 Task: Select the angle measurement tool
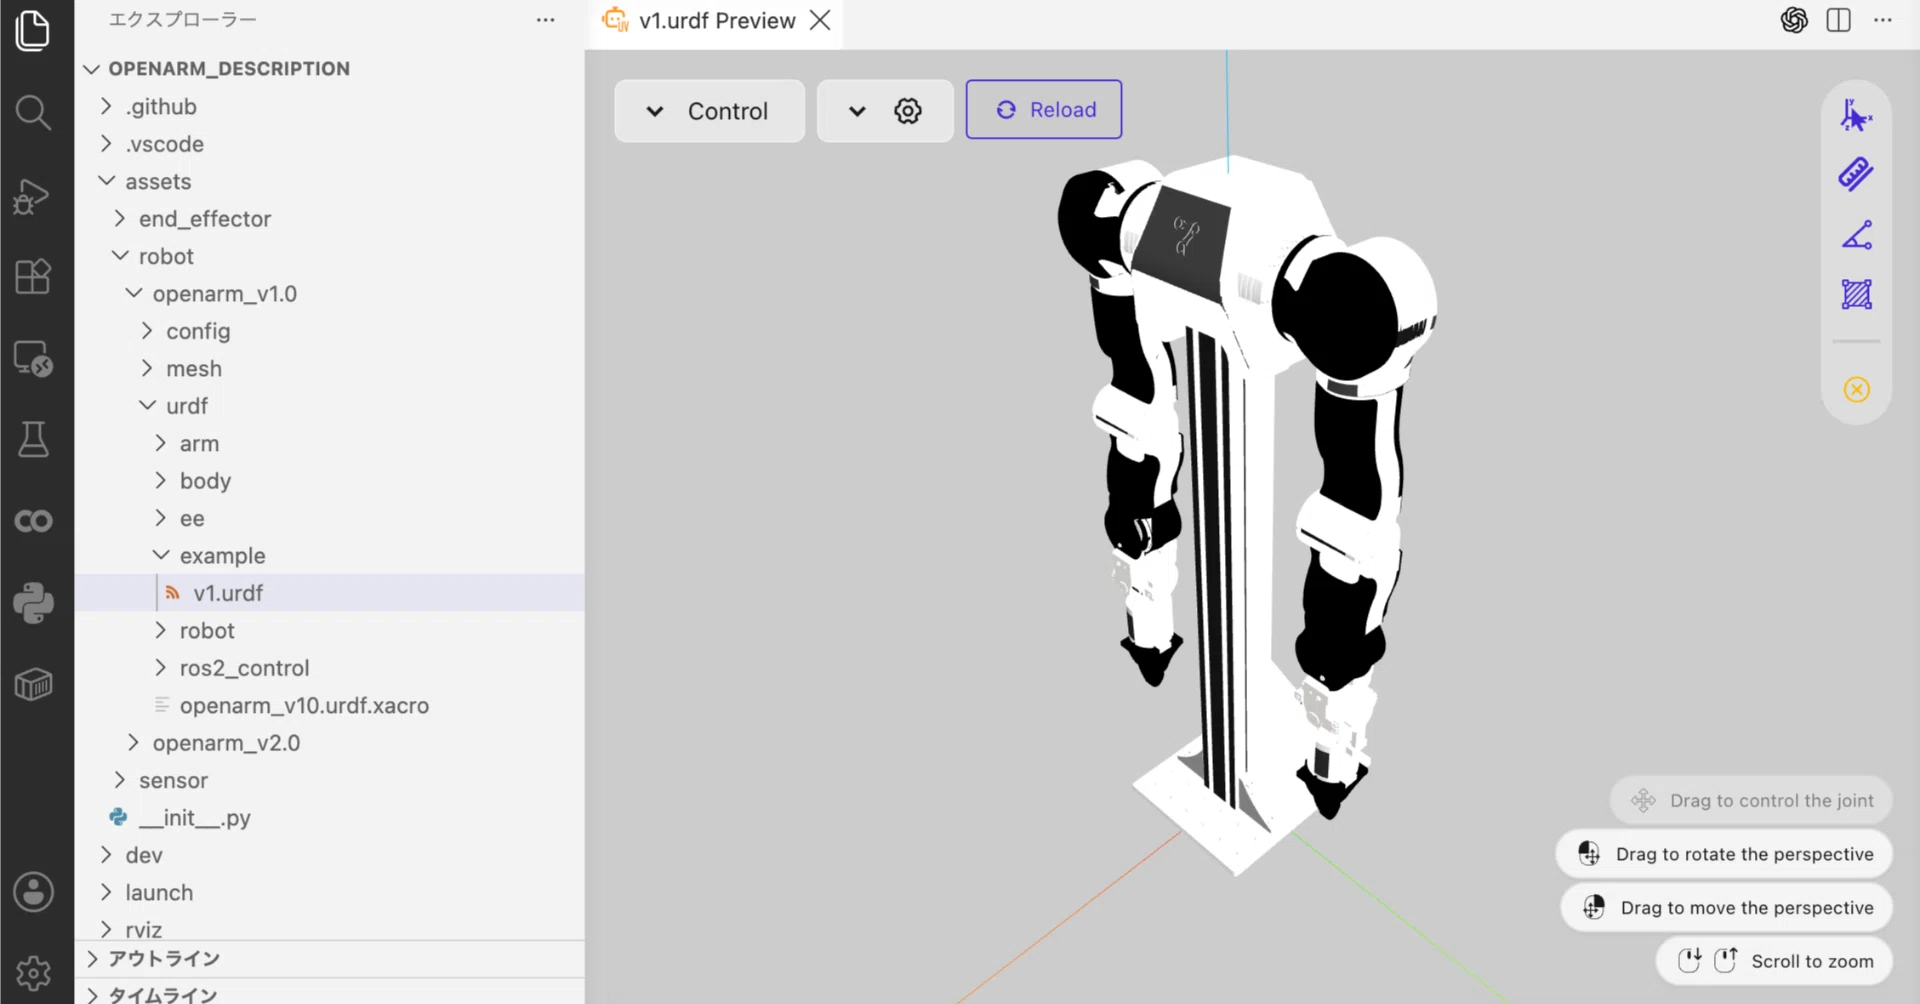pos(1856,235)
